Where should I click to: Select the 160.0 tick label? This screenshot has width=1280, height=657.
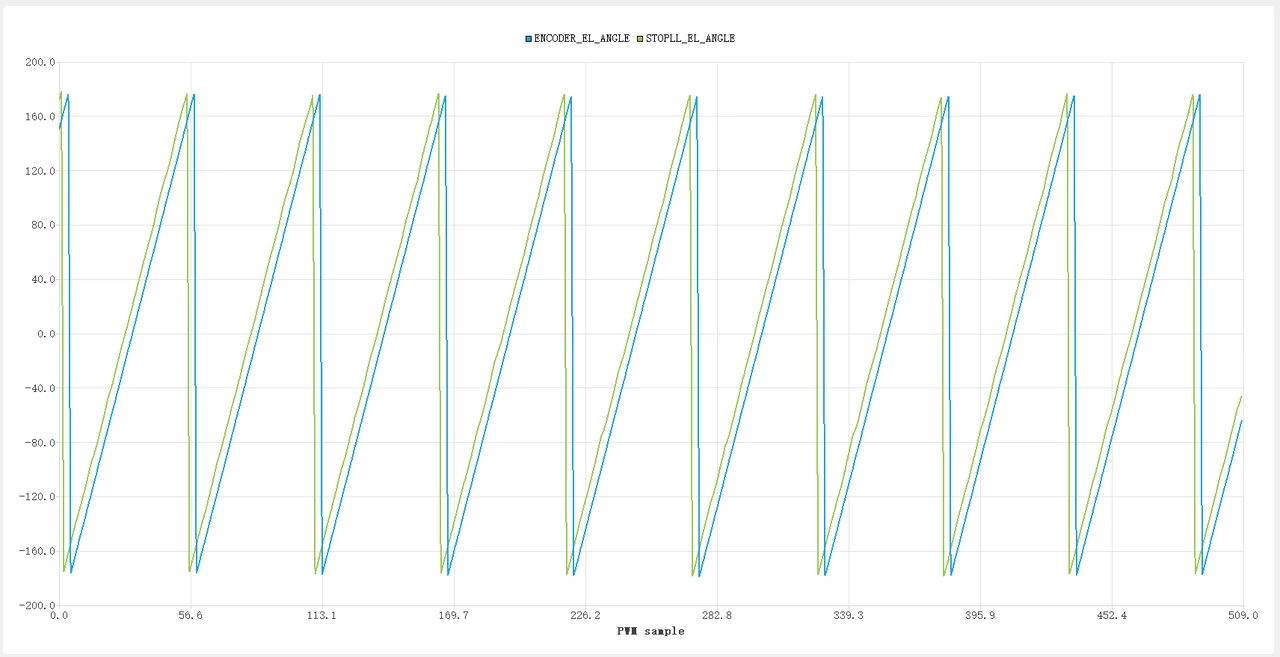click(x=41, y=116)
